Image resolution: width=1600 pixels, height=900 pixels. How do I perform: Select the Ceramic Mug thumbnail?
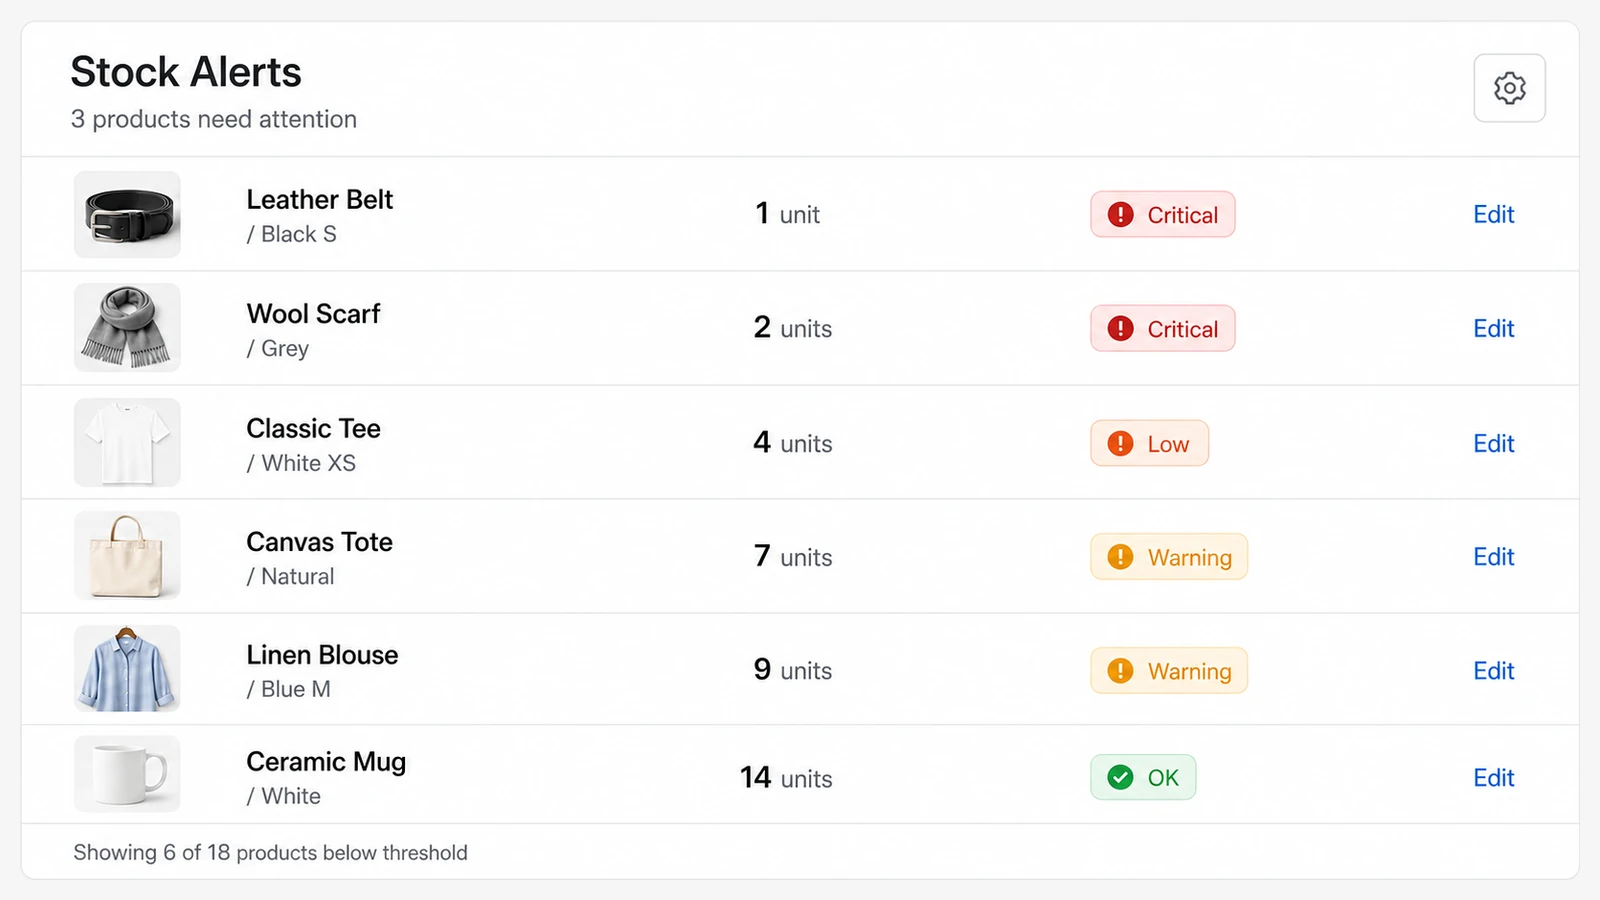[127, 774]
